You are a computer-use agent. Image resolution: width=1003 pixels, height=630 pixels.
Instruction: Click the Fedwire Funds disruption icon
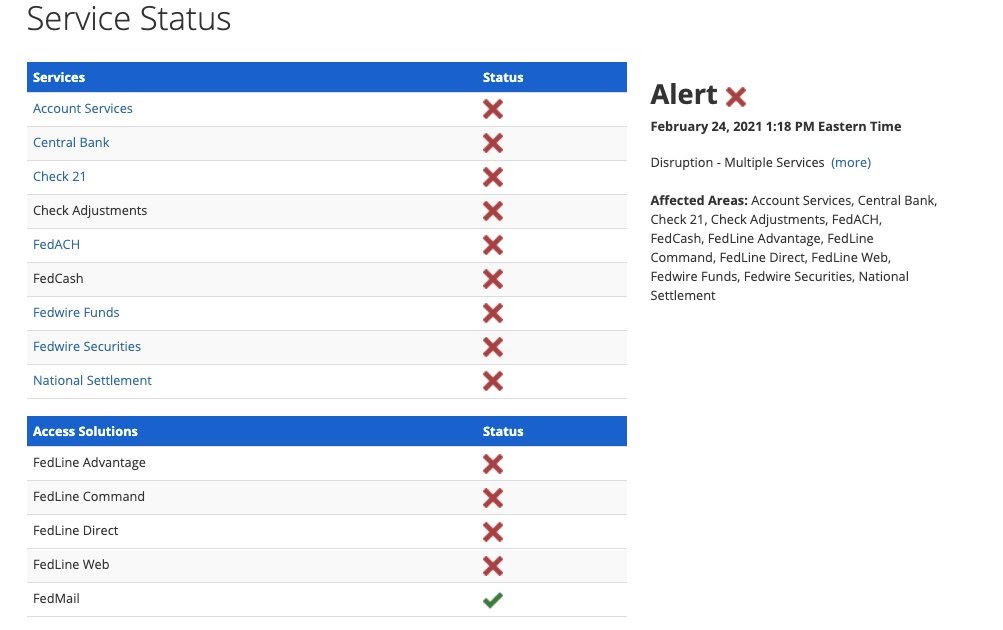click(x=492, y=313)
